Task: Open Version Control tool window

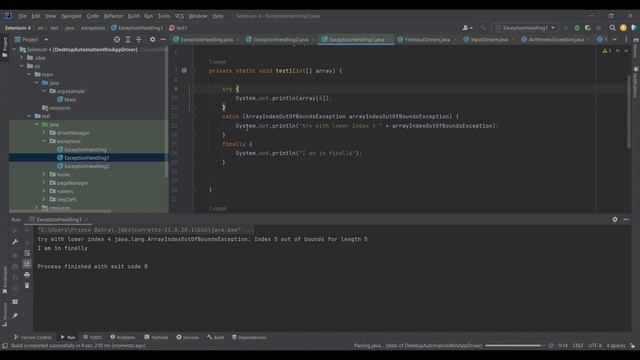Action: click(x=33, y=337)
